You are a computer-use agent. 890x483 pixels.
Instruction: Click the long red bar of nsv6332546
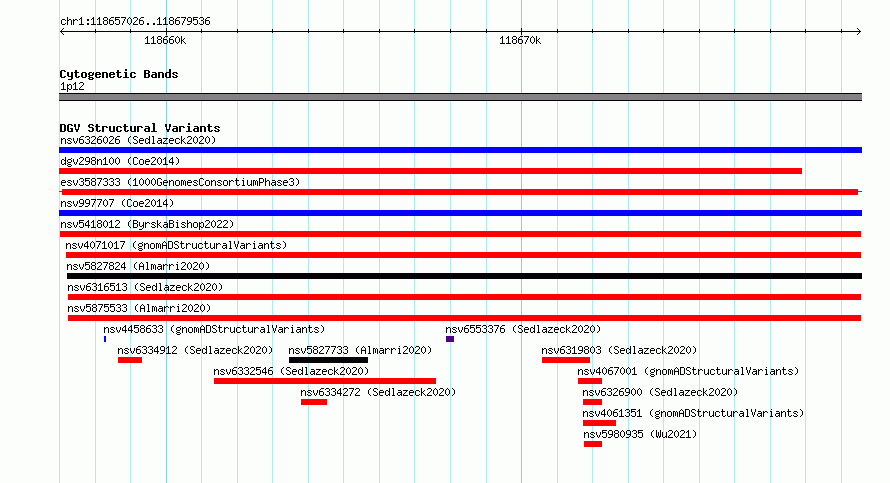click(x=325, y=381)
